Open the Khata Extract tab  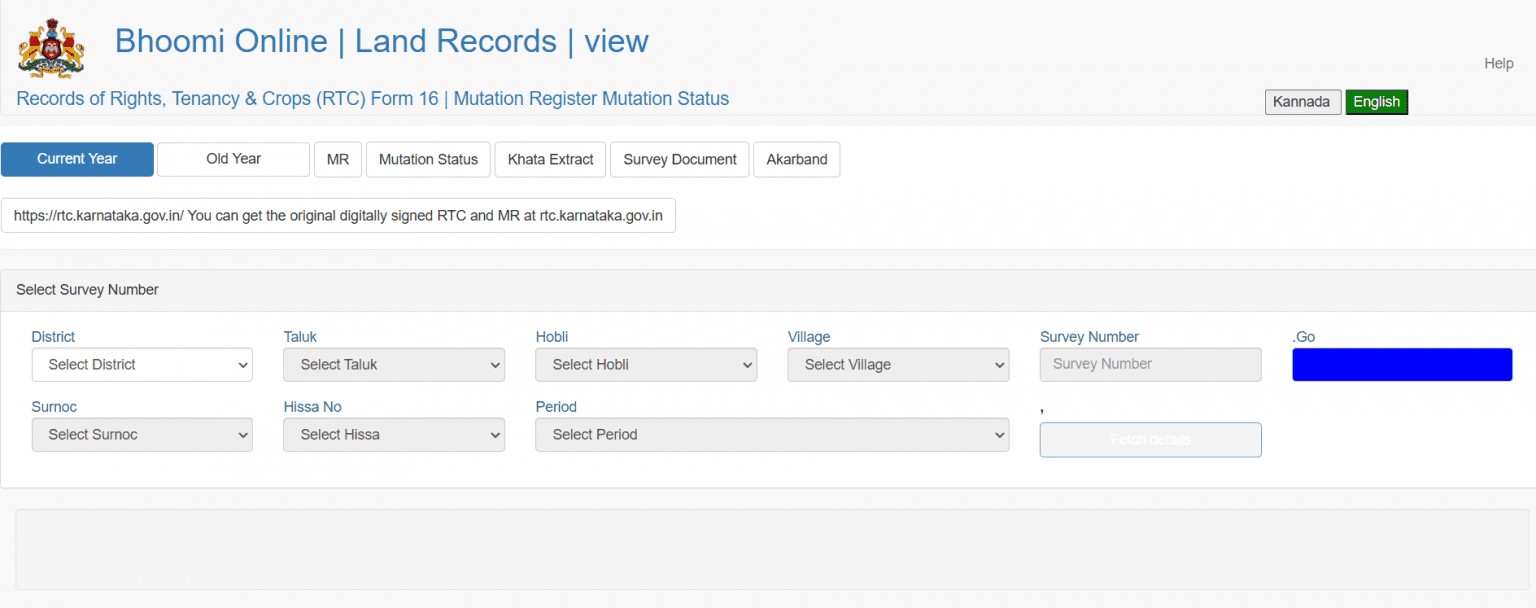[x=550, y=160]
